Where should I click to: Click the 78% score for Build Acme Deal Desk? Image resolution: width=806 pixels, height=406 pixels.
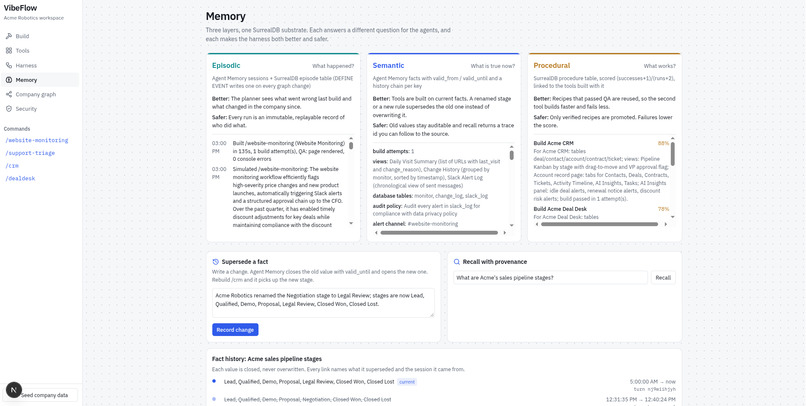(663, 209)
